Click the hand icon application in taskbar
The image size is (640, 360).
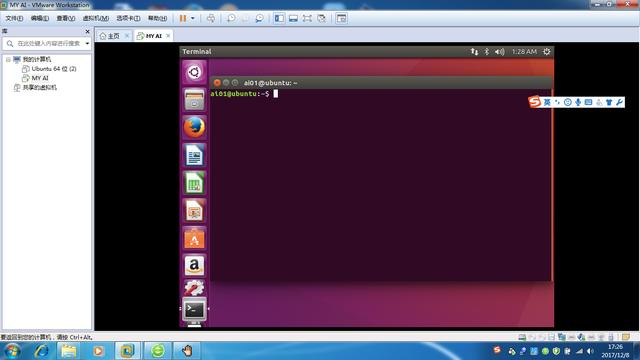(x=187, y=351)
